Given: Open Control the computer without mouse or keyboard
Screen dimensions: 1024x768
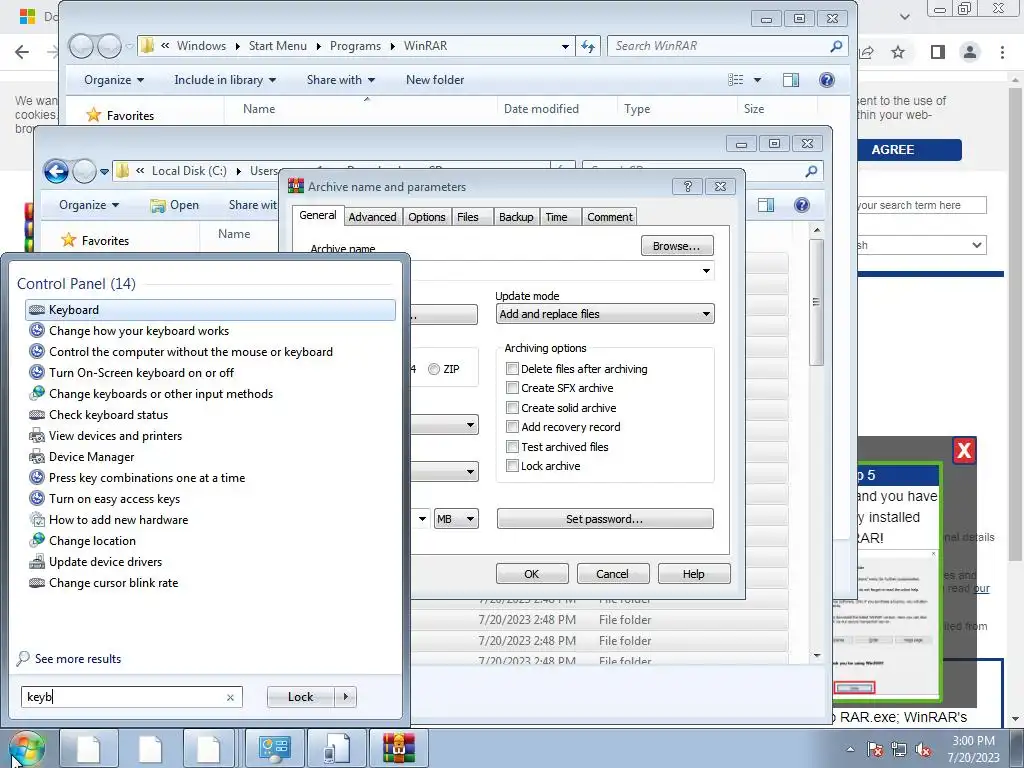Looking at the screenshot, I should [191, 351].
